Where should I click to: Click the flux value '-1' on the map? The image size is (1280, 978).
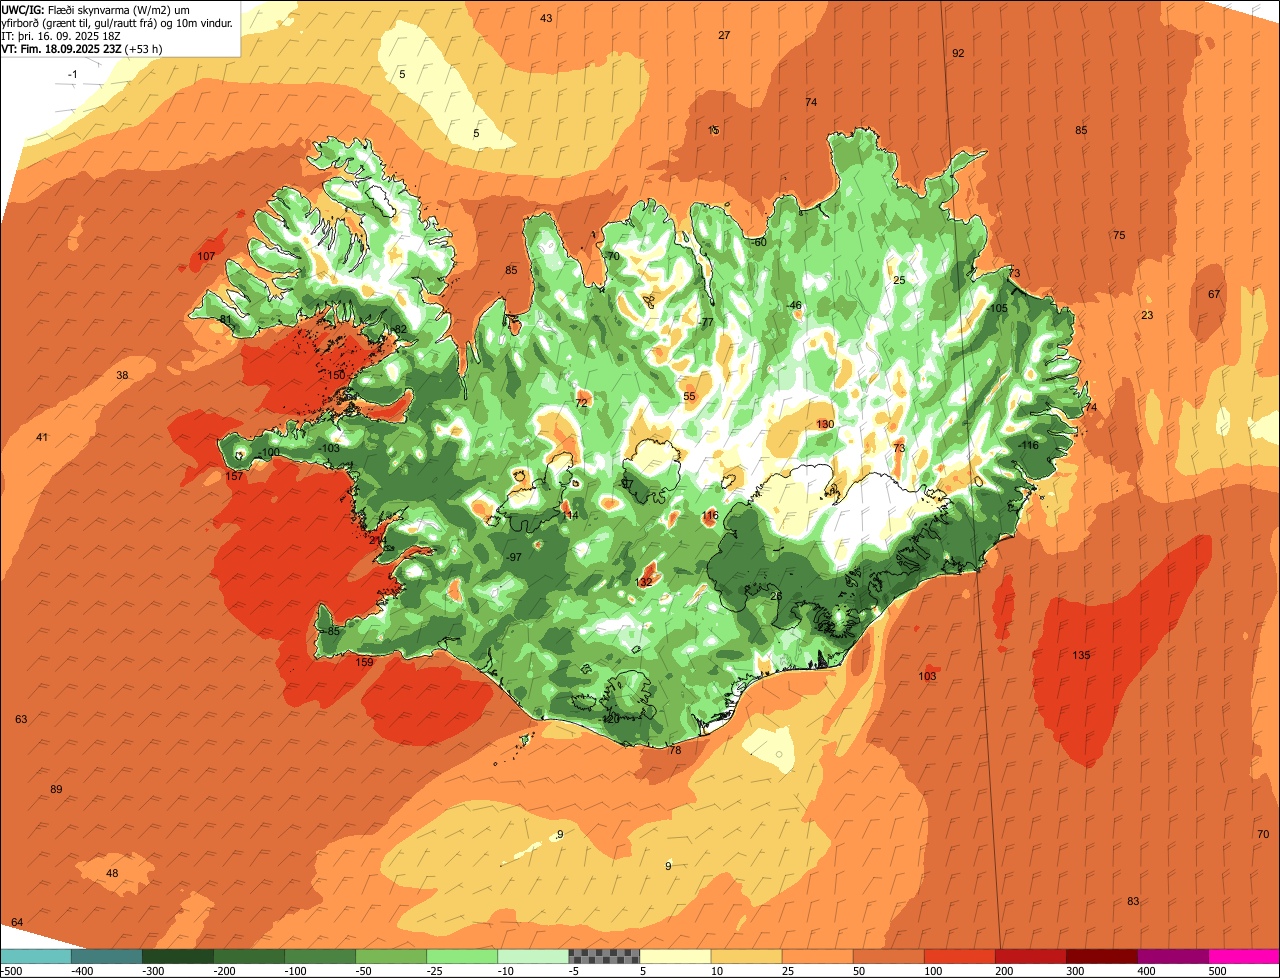tap(72, 75)
